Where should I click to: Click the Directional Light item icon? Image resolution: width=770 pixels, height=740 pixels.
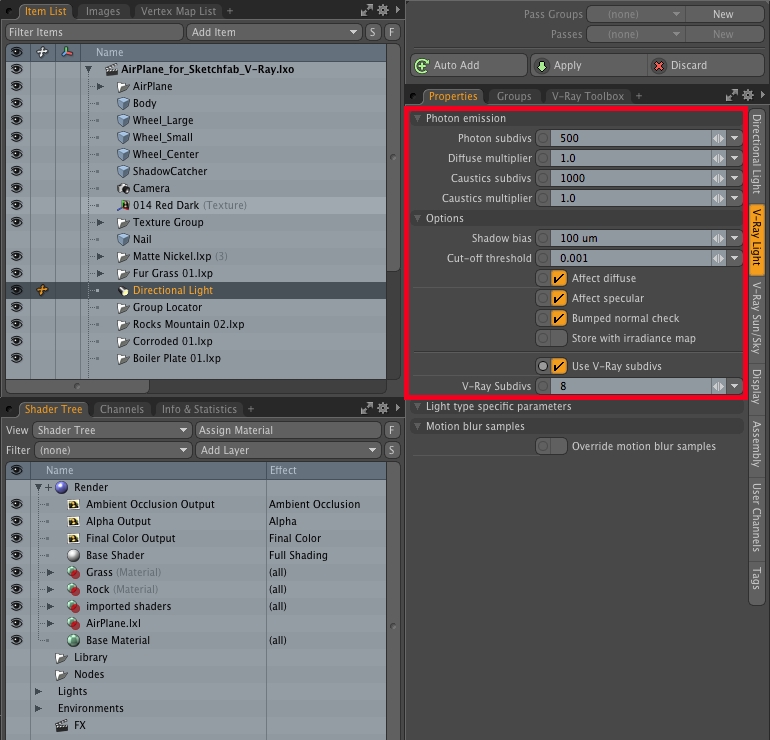click(x=123, y=291)
